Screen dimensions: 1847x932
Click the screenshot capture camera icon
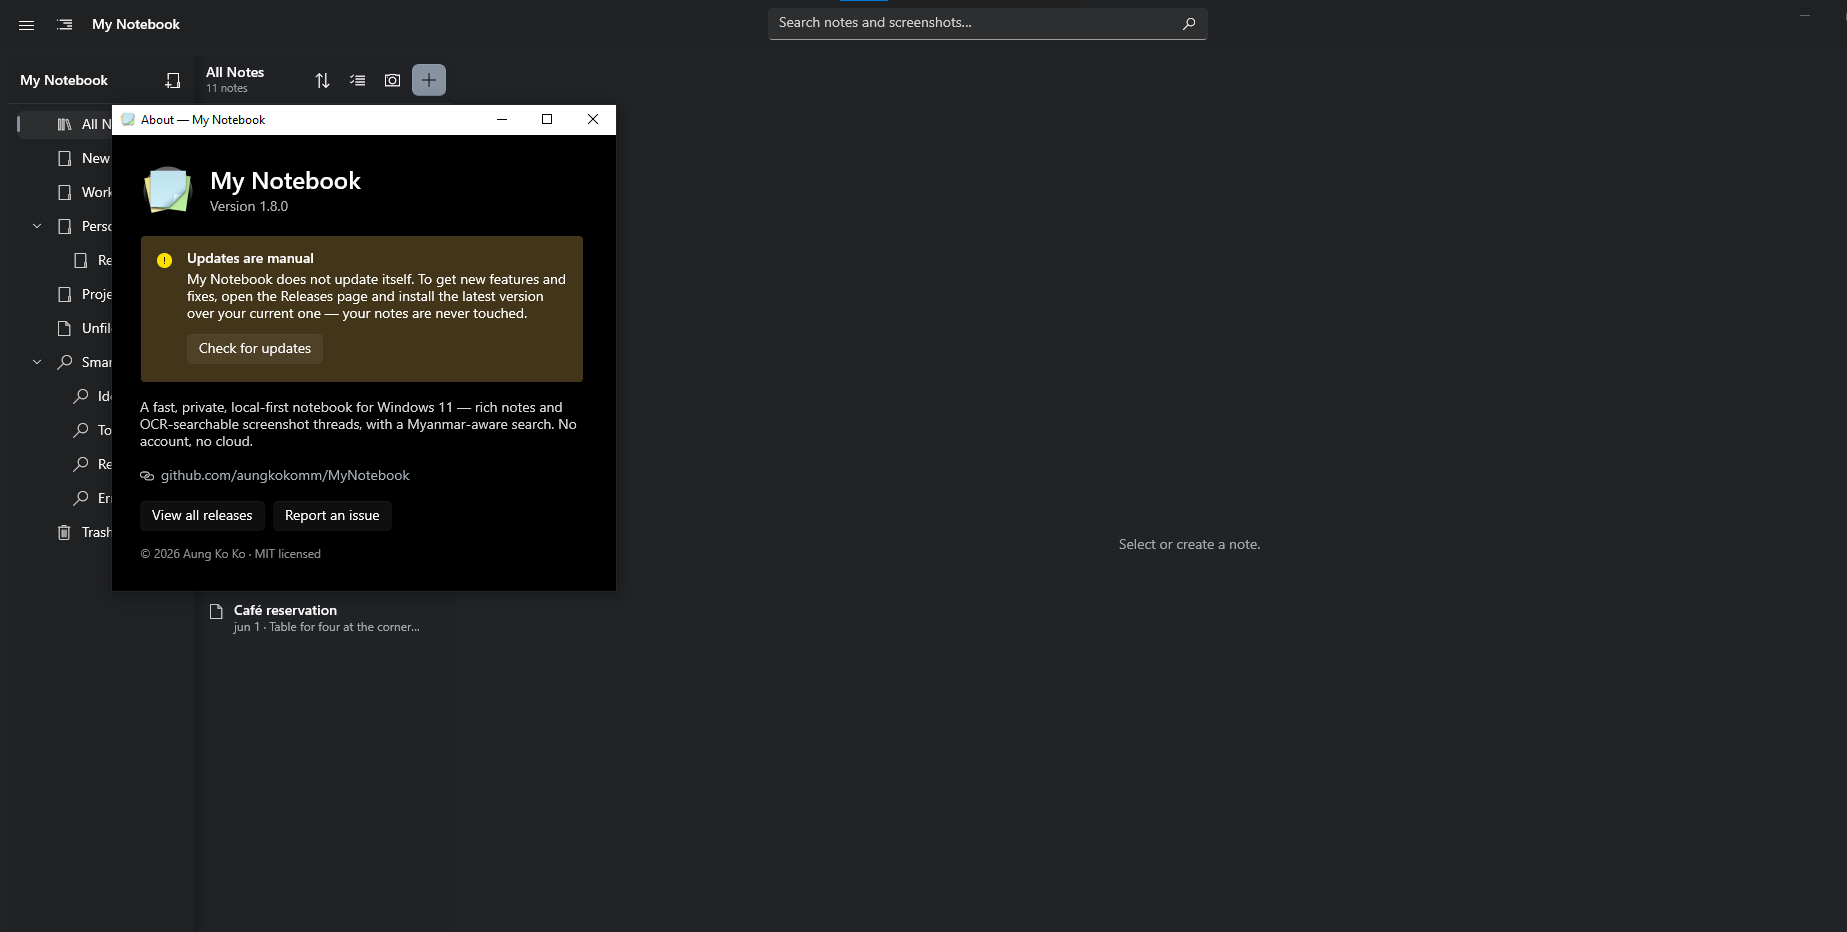[x=392, y=80]
